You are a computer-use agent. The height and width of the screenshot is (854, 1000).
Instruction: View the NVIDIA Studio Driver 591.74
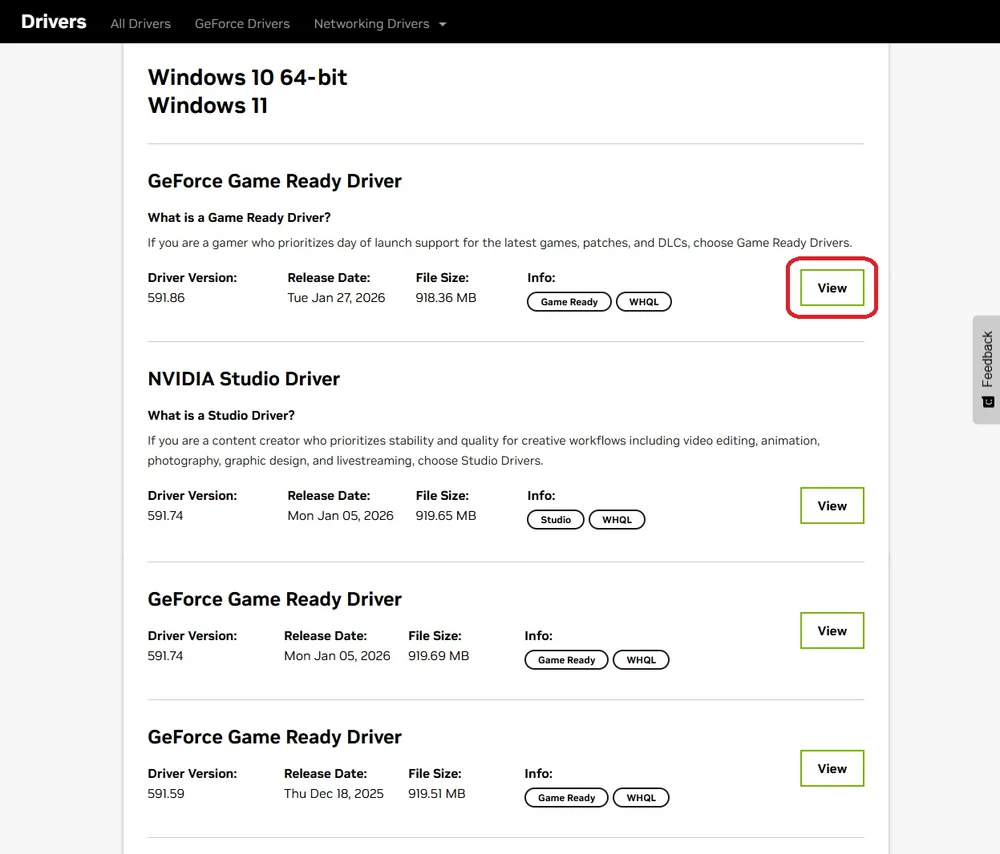point(831,505)
